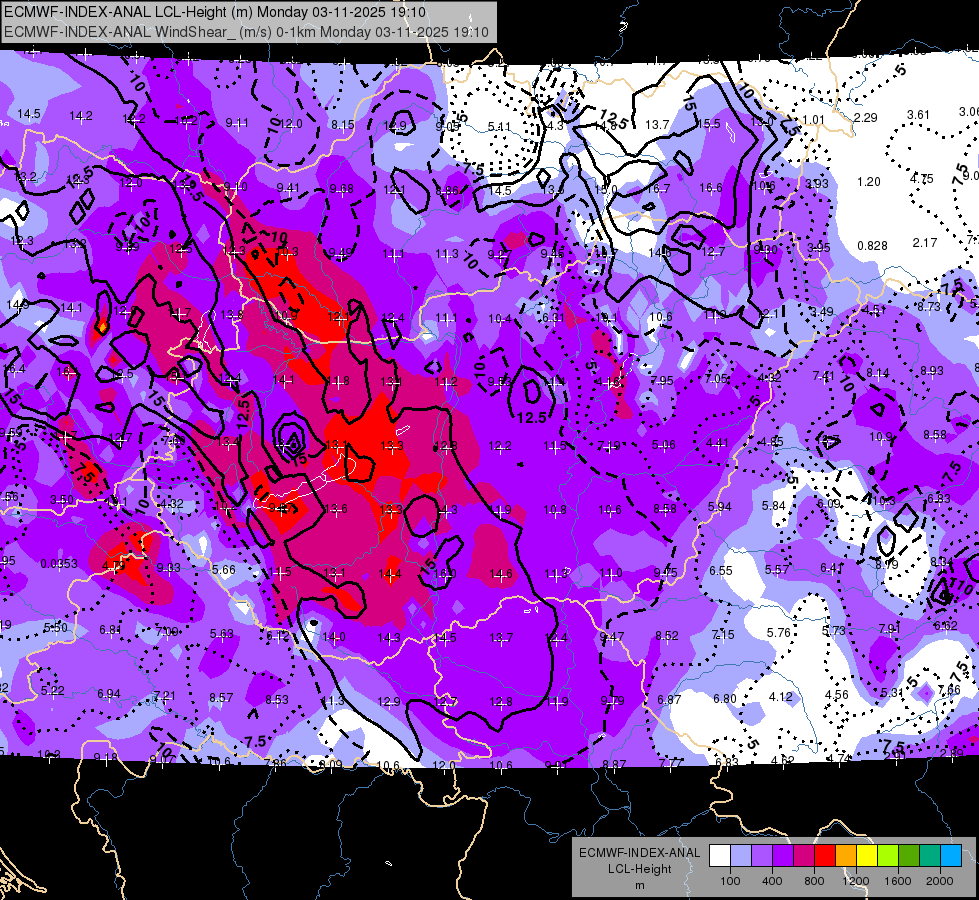Click the grid value 6.81
979x900 pixels.
[111, 630]
